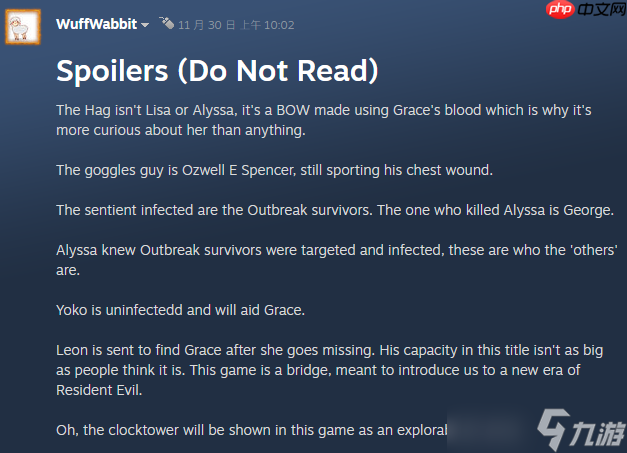The width and height of the screenshot is (627, 453).
Task: Open the "Spoilers (Do Not Read)" post title
Action: [217, 71]
